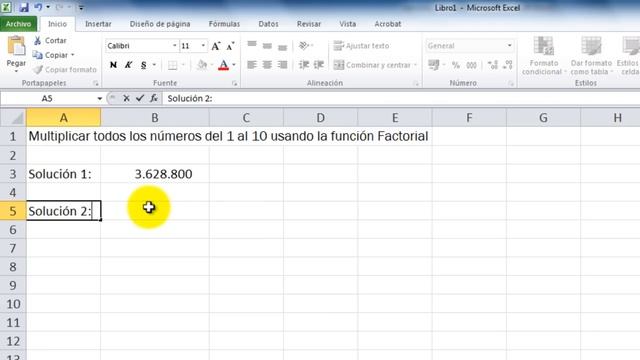
Task: Undo the last action
Action: click(38, 7)
